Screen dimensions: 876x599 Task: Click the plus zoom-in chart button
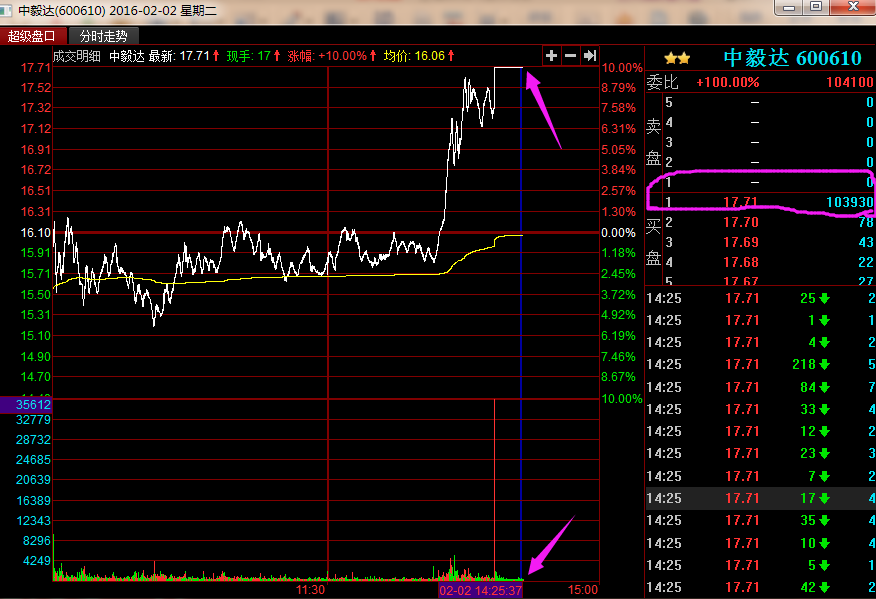[x=551, y=56]
